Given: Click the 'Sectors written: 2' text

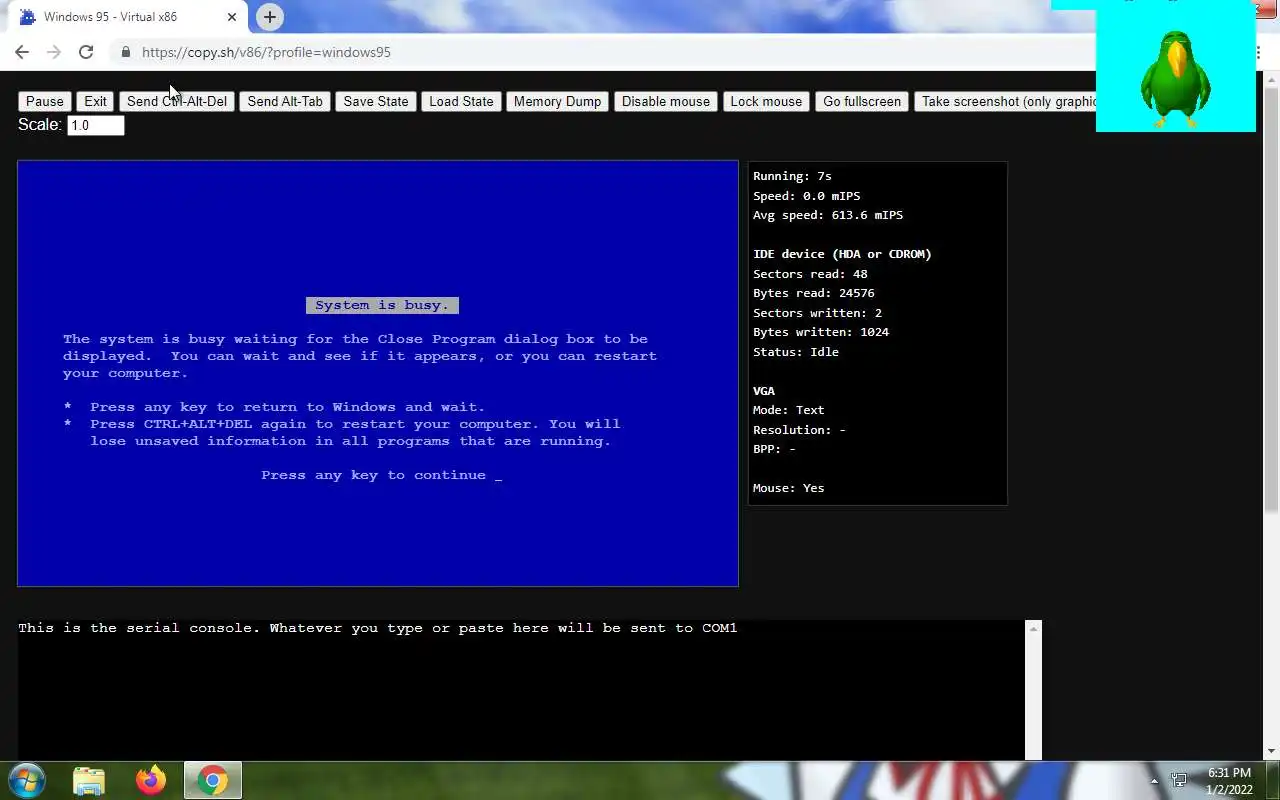Looking at the screenshot, I should coord(817,313).
